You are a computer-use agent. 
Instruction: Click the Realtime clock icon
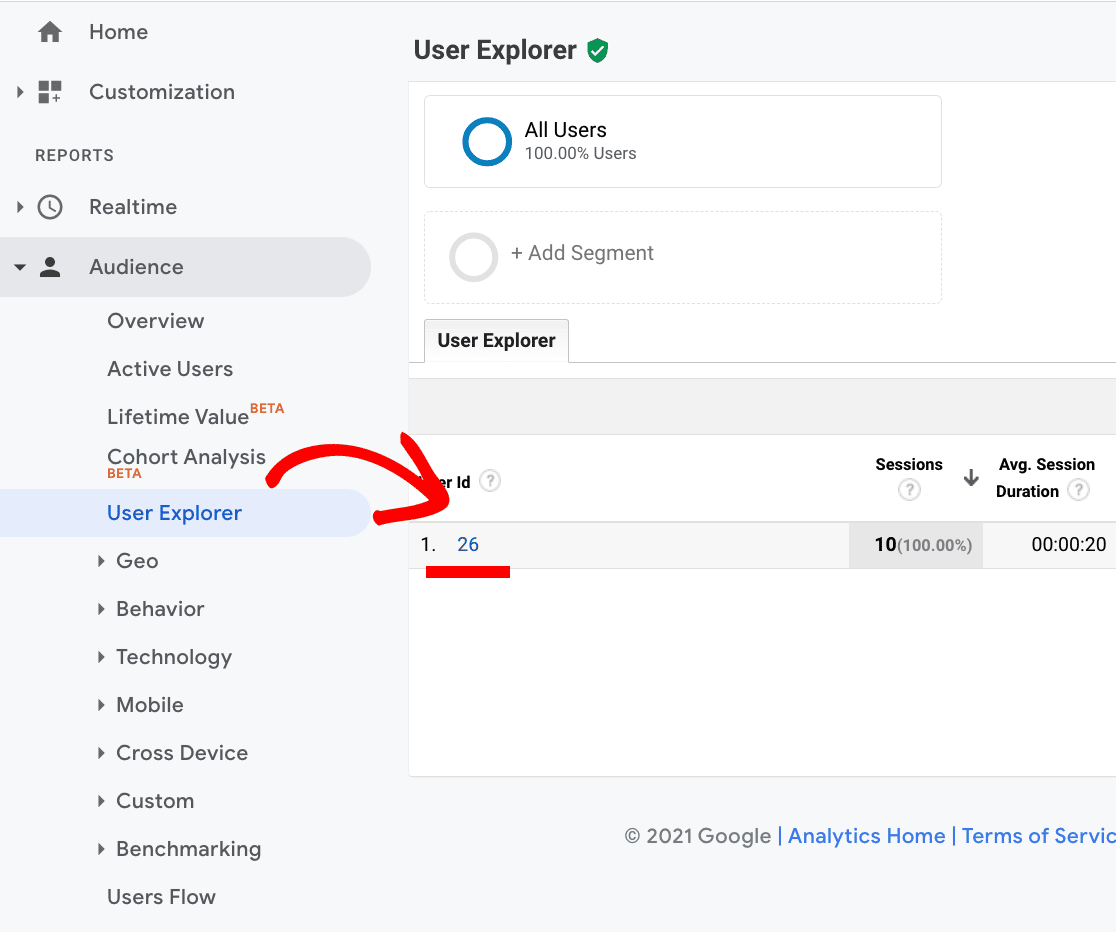48,206
